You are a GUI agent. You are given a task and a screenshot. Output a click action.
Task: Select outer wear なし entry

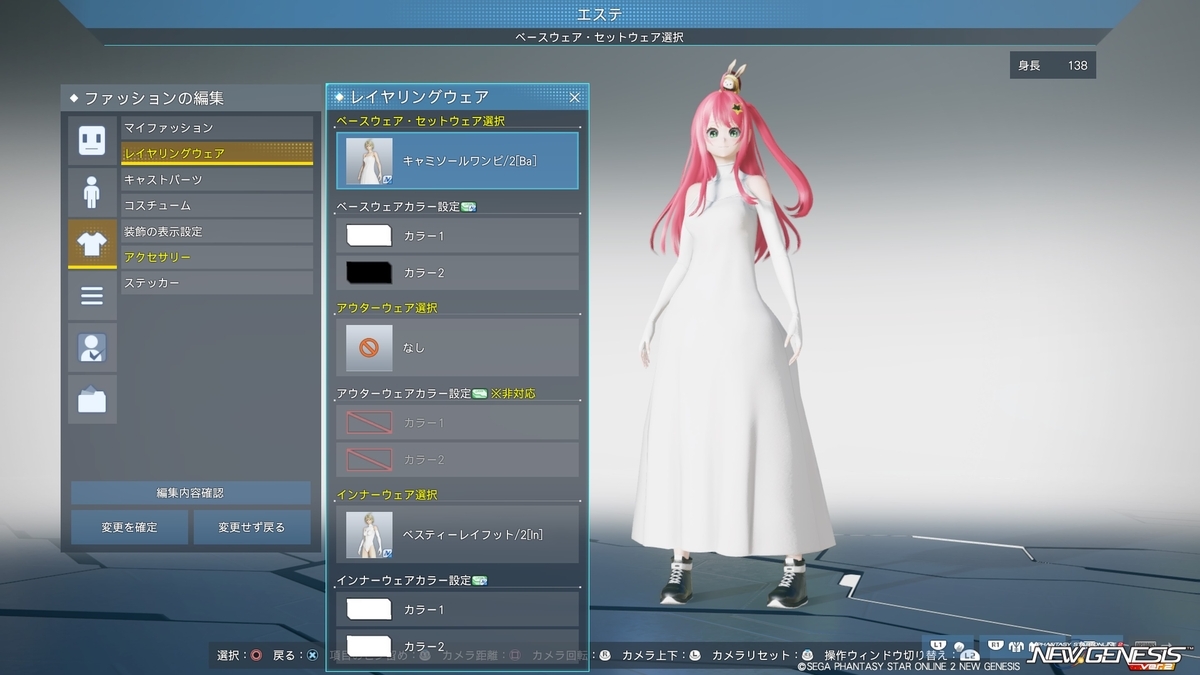[458, 347]
